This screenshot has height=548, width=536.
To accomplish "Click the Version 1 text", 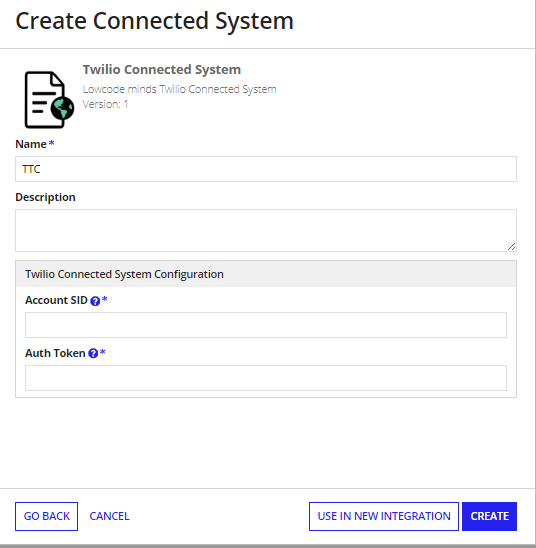I will (x=106, y=104).
